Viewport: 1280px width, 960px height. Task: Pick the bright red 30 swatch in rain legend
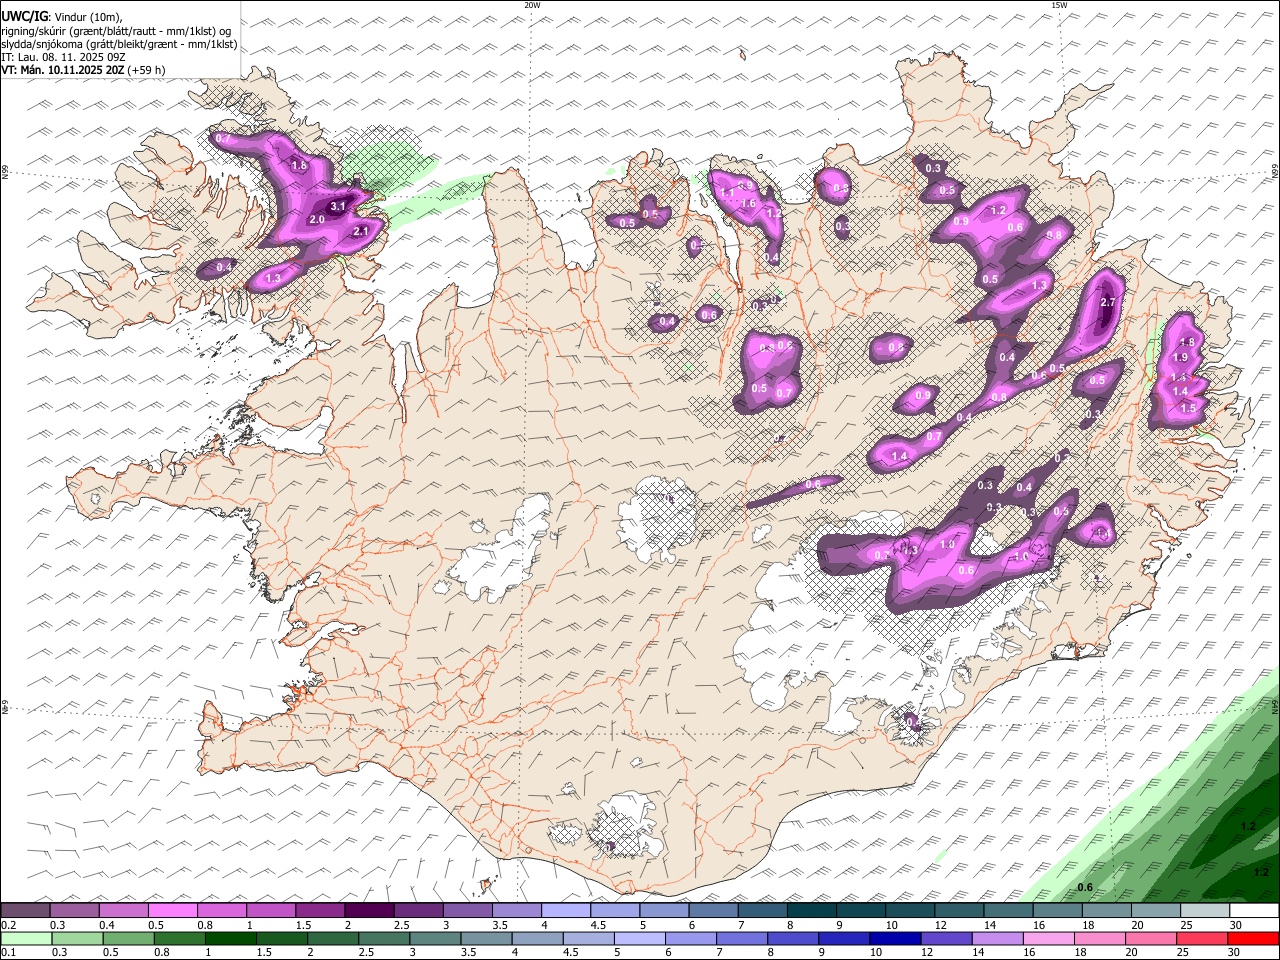click(1253, 938)
